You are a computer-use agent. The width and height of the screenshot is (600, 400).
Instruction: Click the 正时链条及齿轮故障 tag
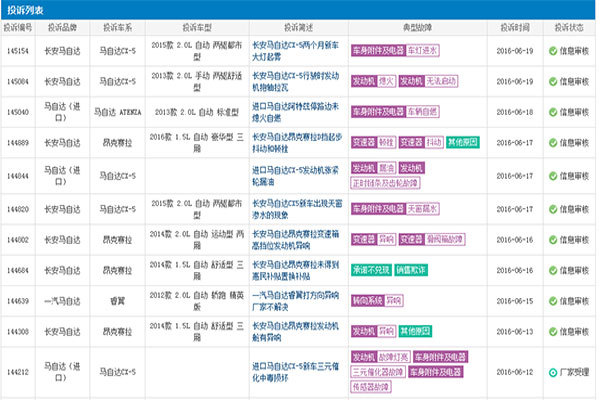point(385,183)
